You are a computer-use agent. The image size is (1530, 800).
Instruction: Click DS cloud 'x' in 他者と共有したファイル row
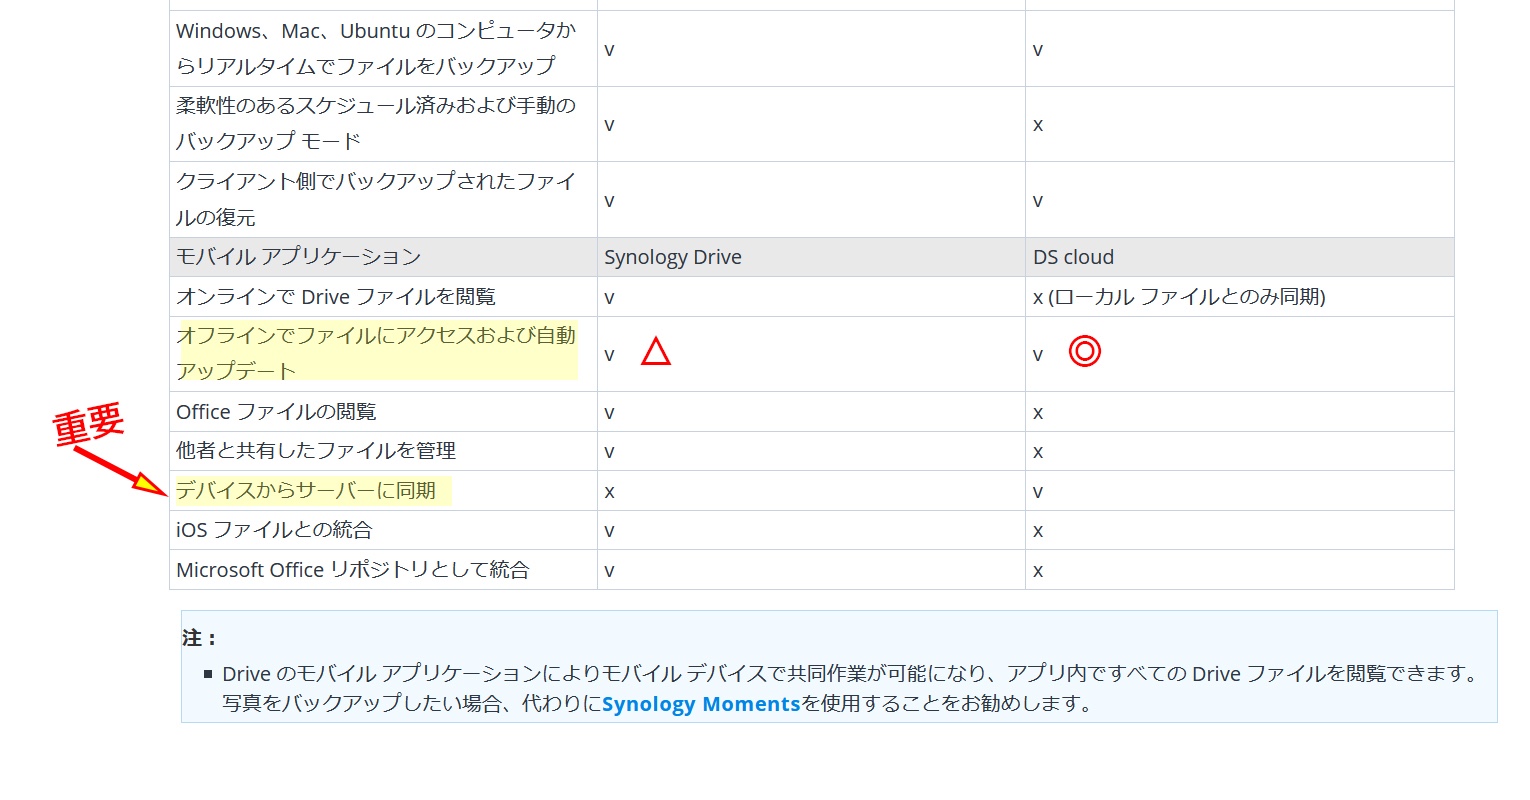[1038, 452]
